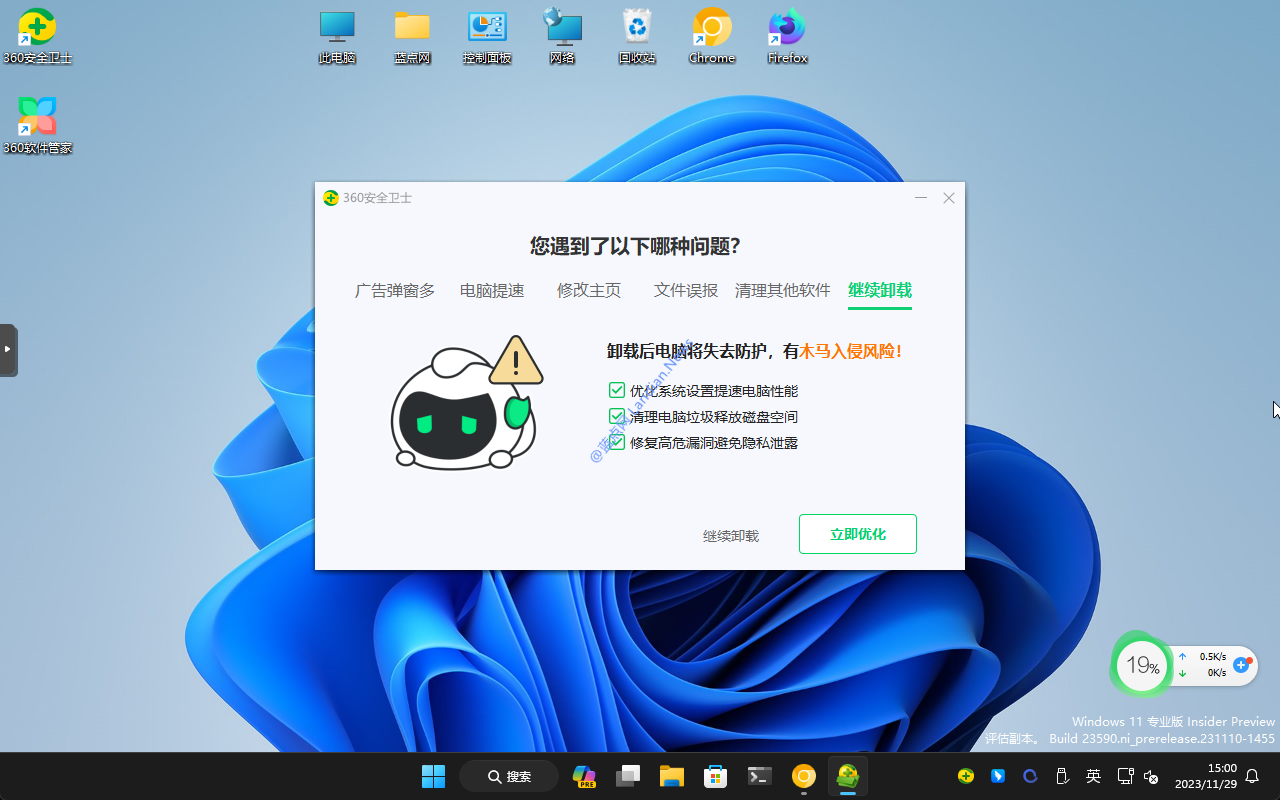The image size is (1280, 800).
Task: Uncheck 优化系统设置提速电脑性能 checkbox
Action: click(x=617, y=390)
